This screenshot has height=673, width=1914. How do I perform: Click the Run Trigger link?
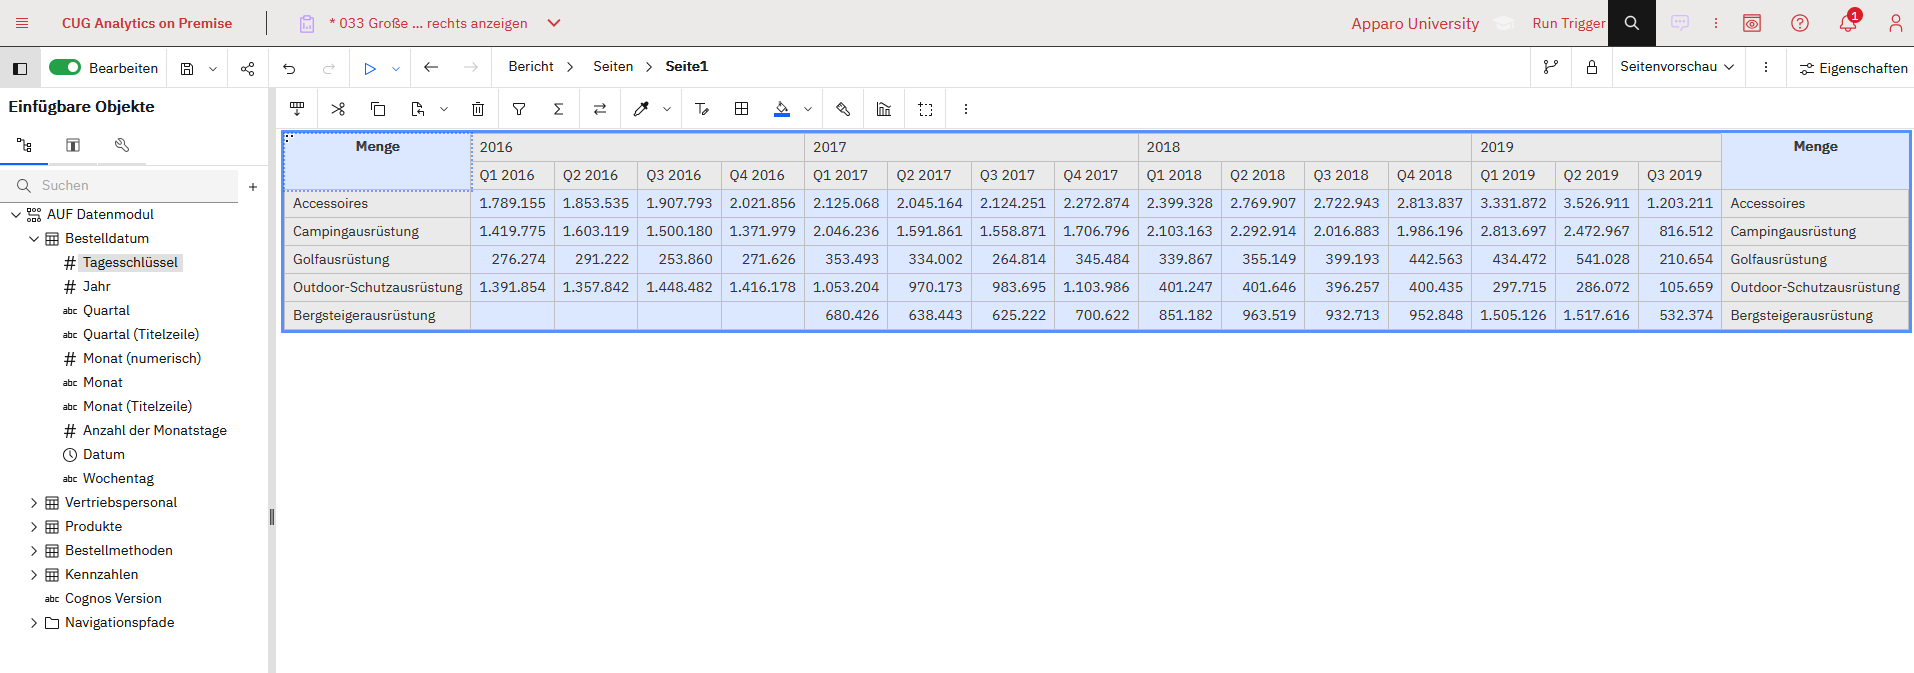click(x=1568, y=23)
